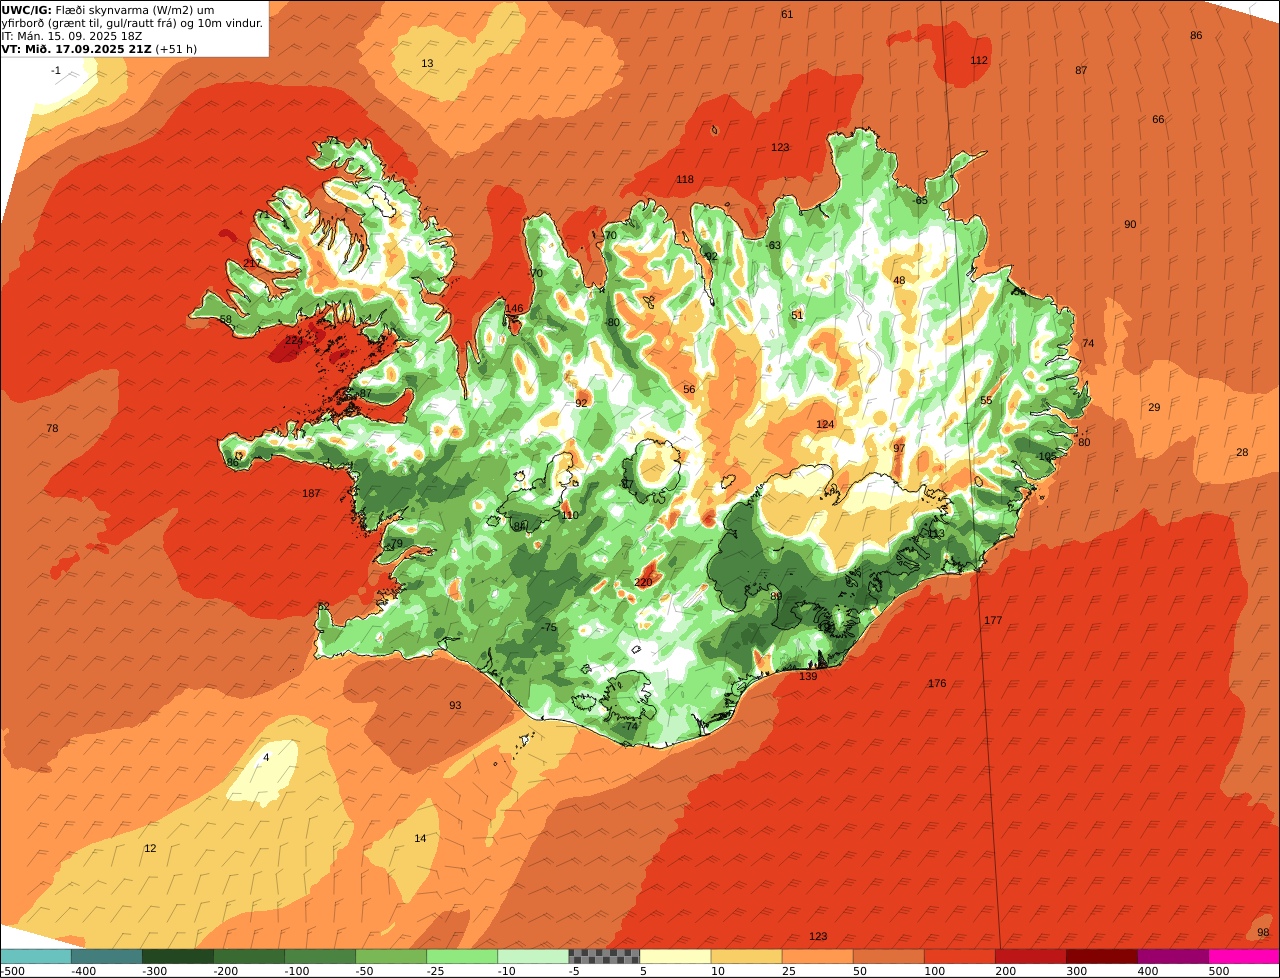Viewport: 1280px width, 978px height.
Task: Select the coastal value '139'
Action: pos(808,676)
